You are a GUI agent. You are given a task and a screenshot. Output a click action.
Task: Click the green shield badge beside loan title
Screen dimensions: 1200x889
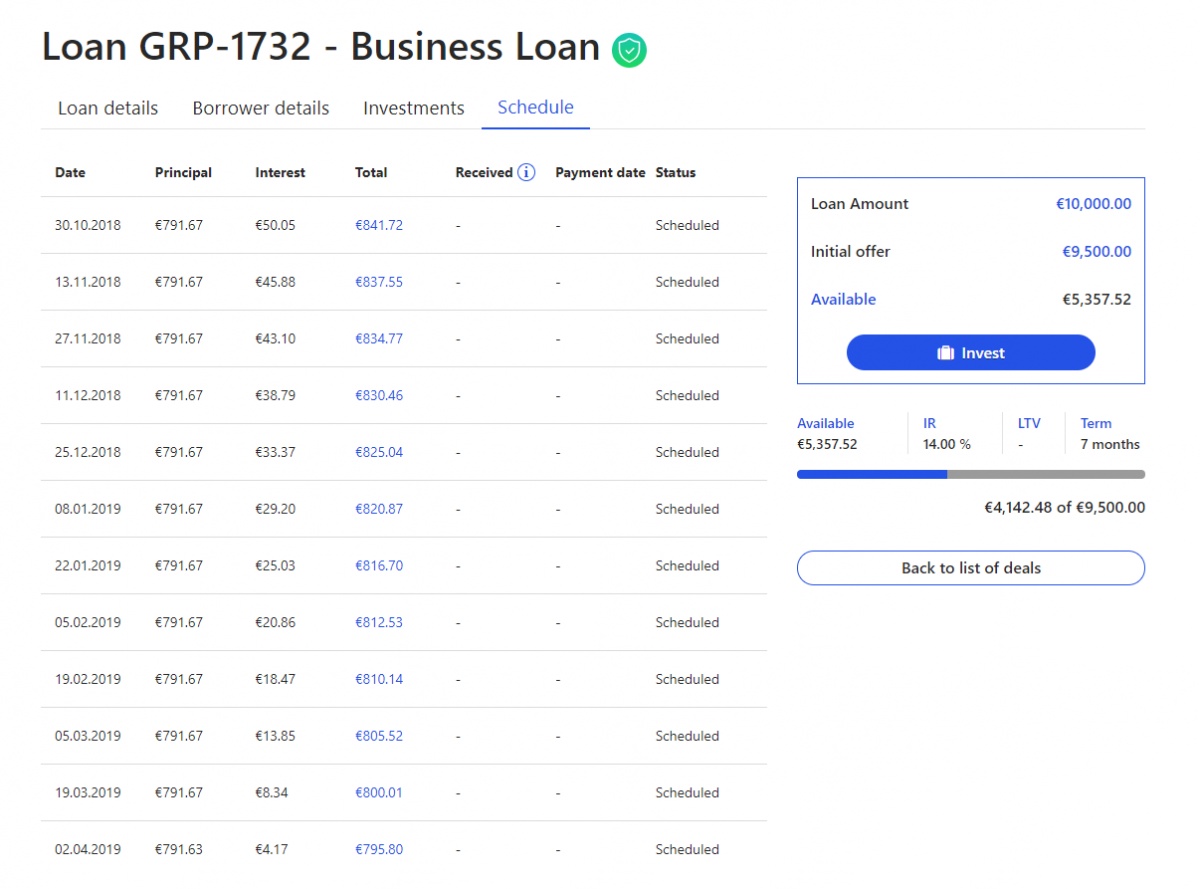[629, 50]
